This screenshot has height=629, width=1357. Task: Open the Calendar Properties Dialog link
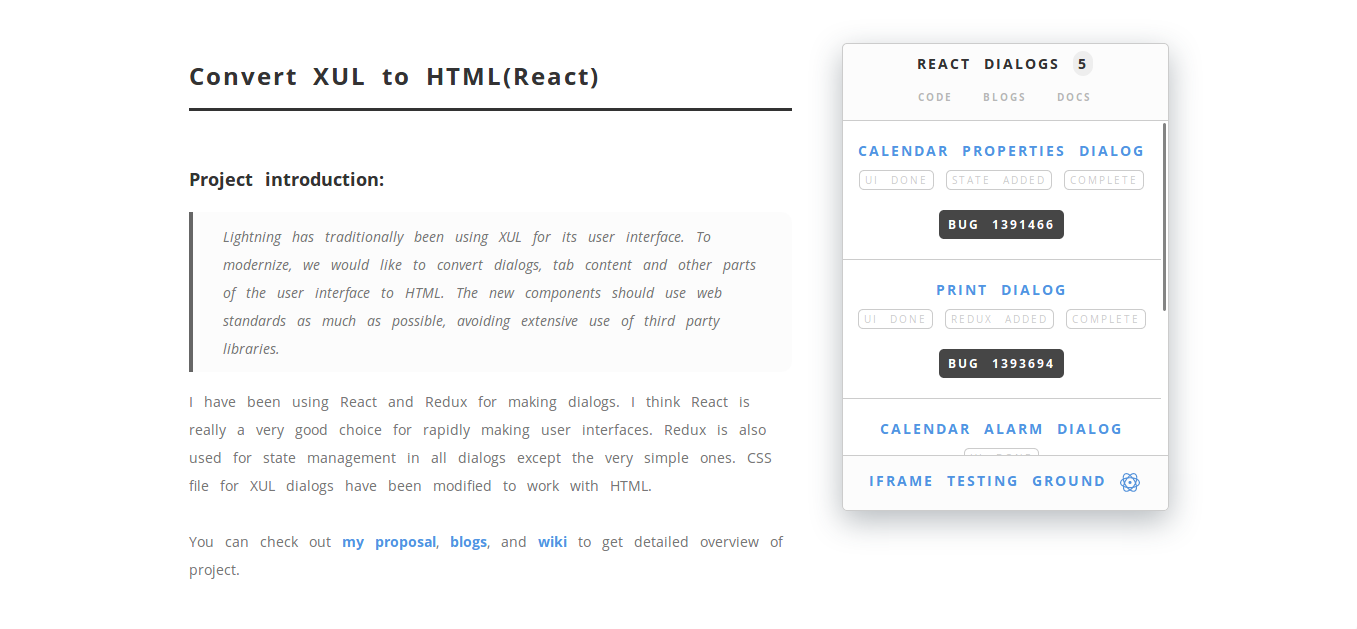coord(1001,150)
